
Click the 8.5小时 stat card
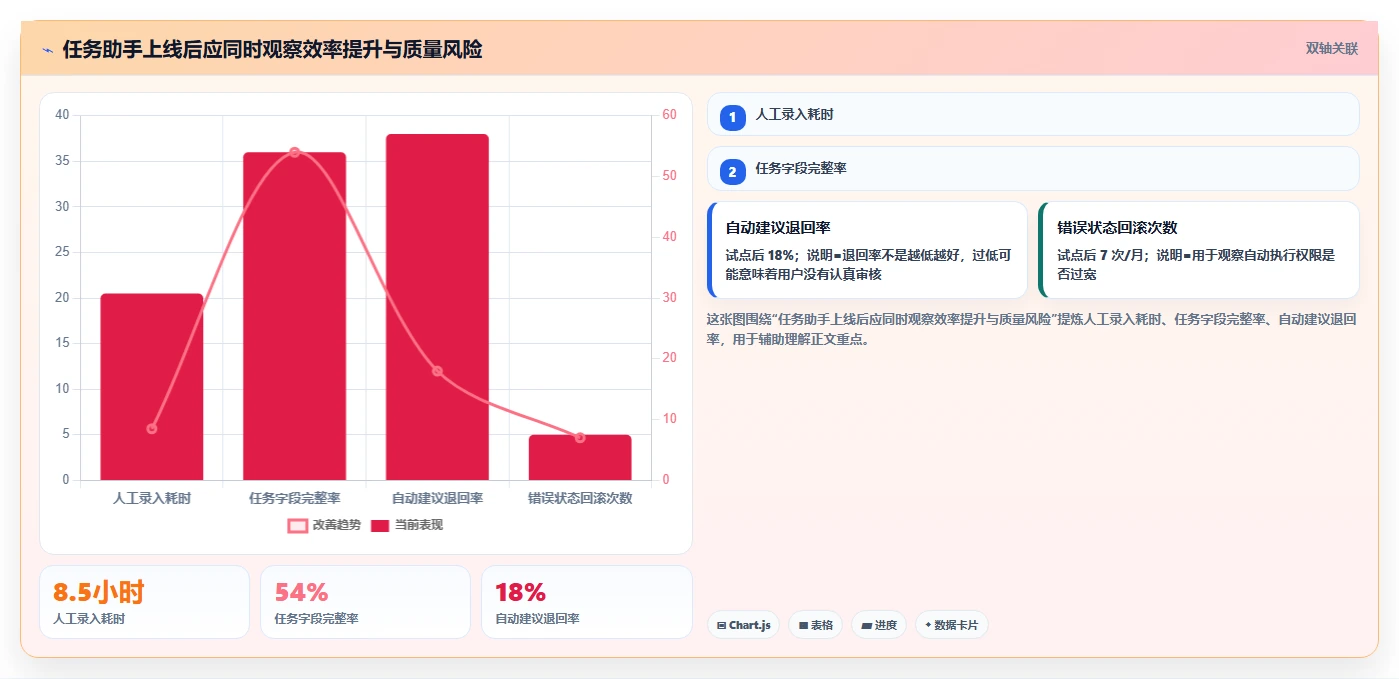pyautogui.click(x=144, y=602)
